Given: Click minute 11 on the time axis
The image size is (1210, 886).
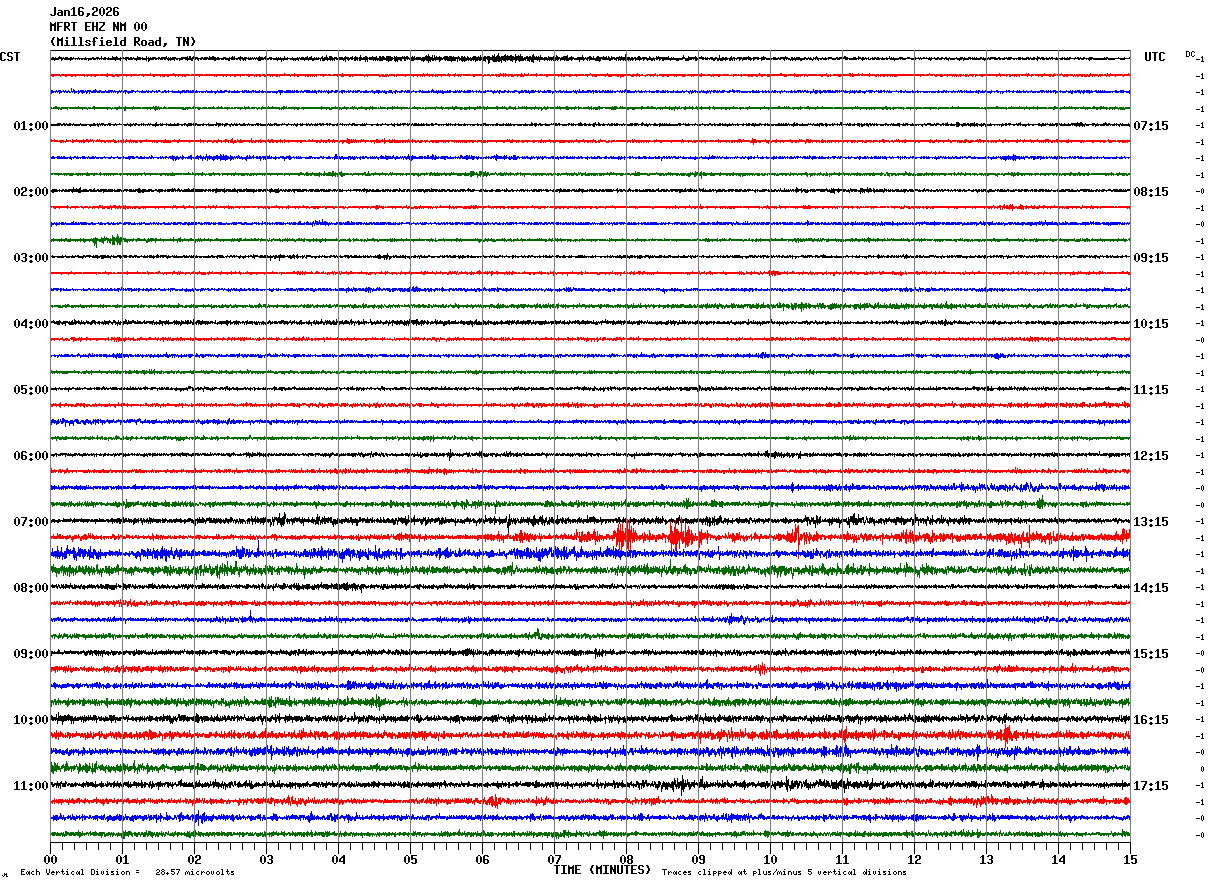Looking at the screenshot, I should coord(842,858).
